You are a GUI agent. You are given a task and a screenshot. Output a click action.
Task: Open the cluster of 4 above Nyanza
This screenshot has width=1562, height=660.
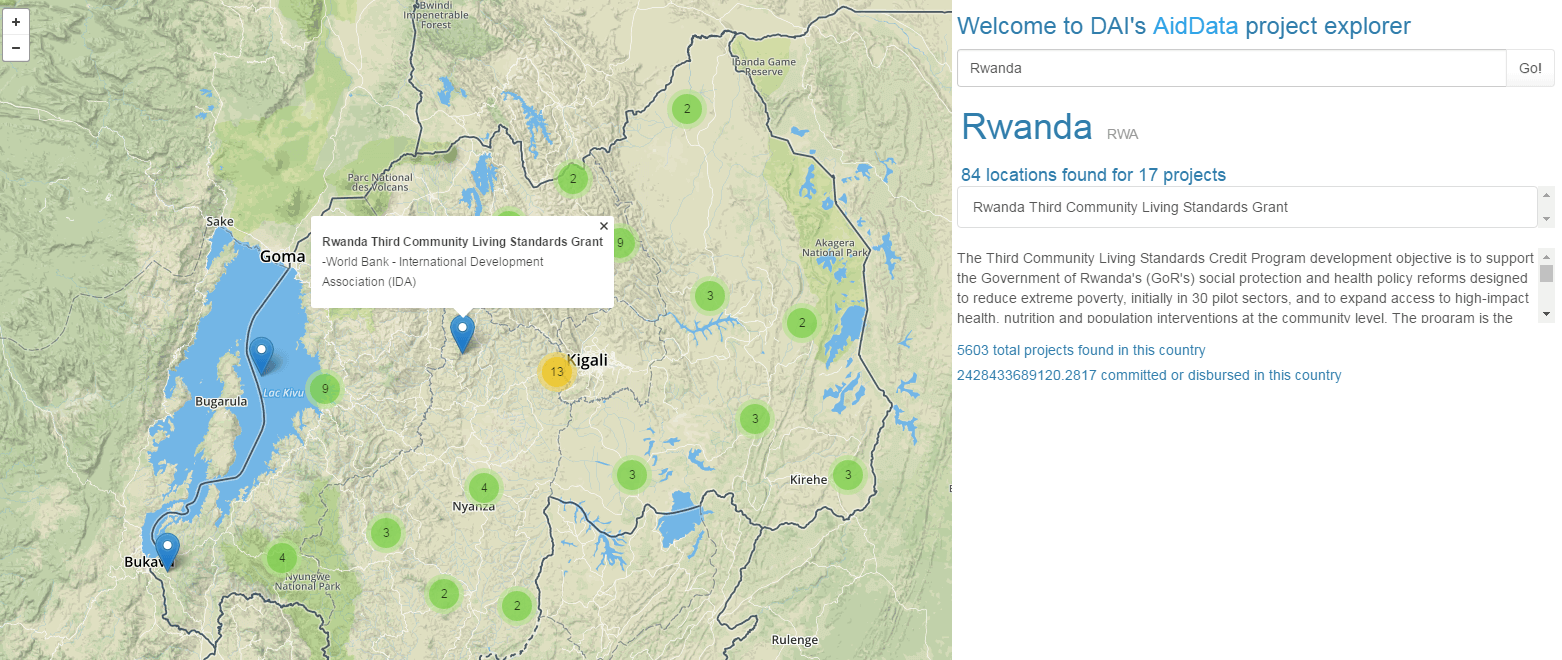[484, 488]
